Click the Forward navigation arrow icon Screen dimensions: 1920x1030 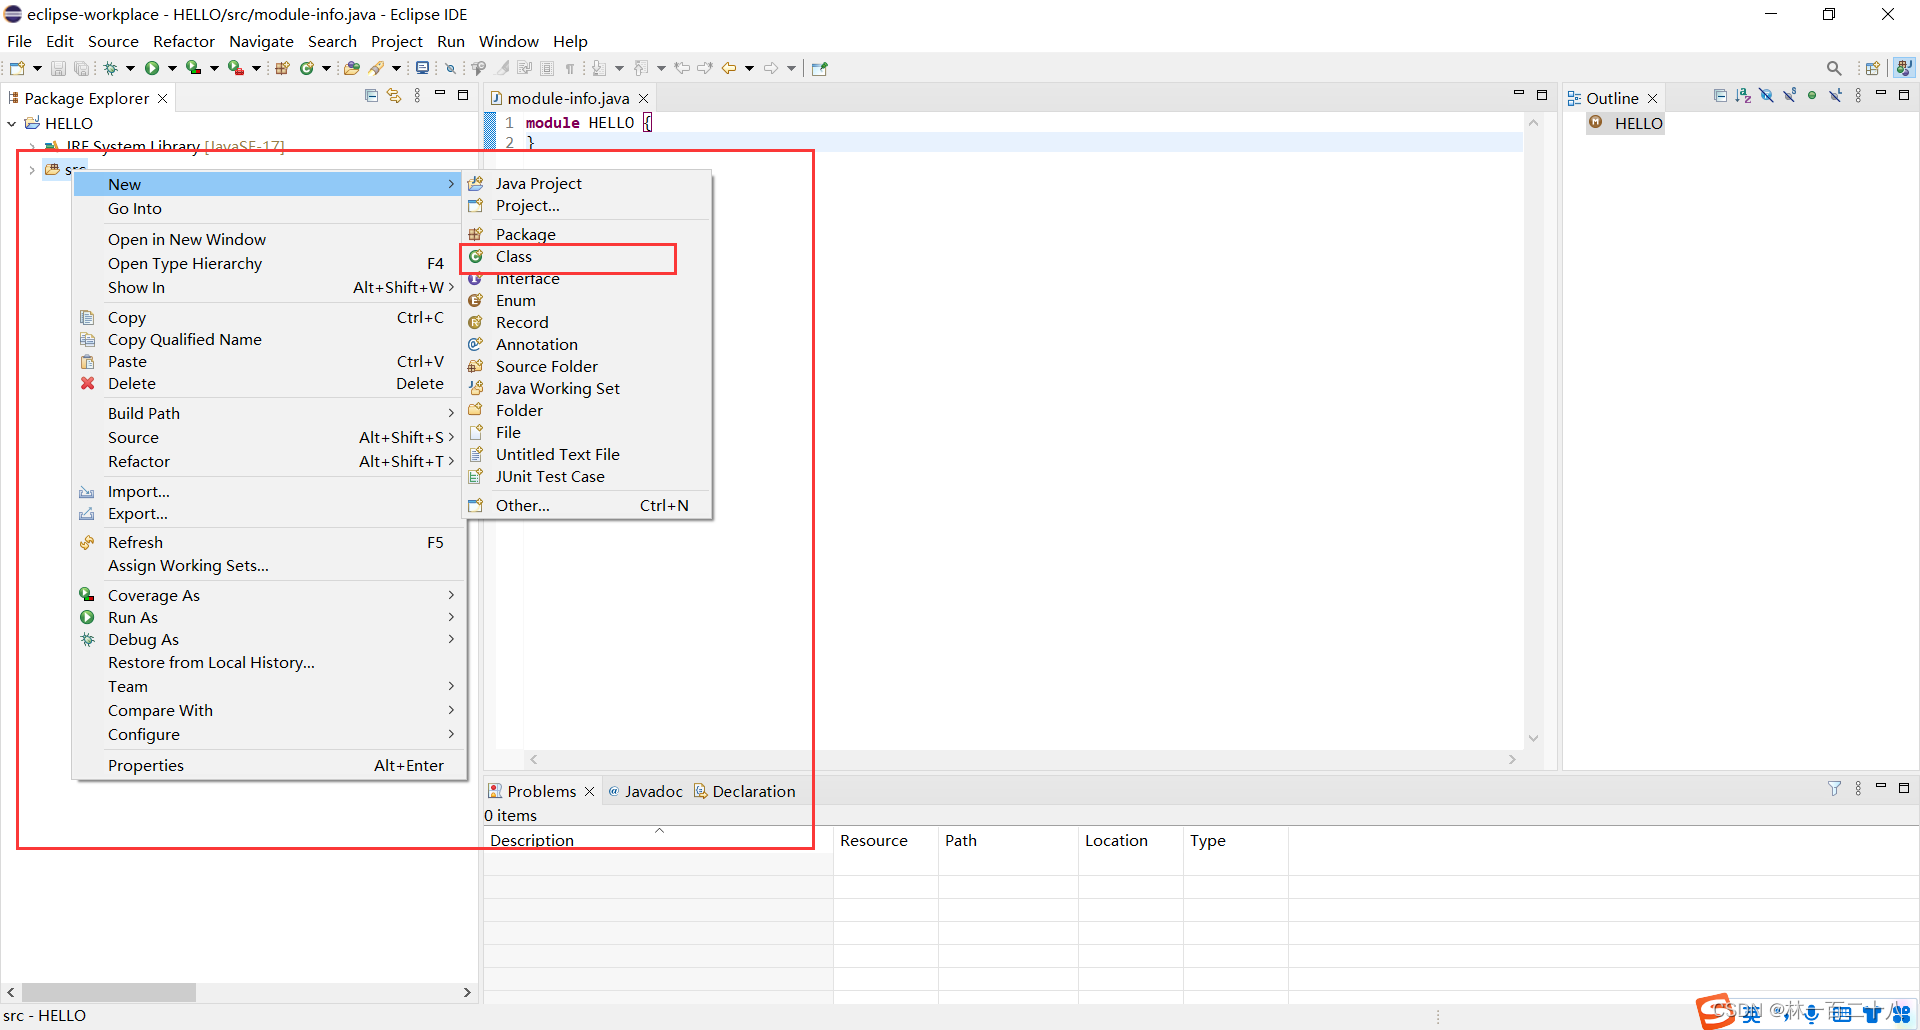click(x=771, y=68)
